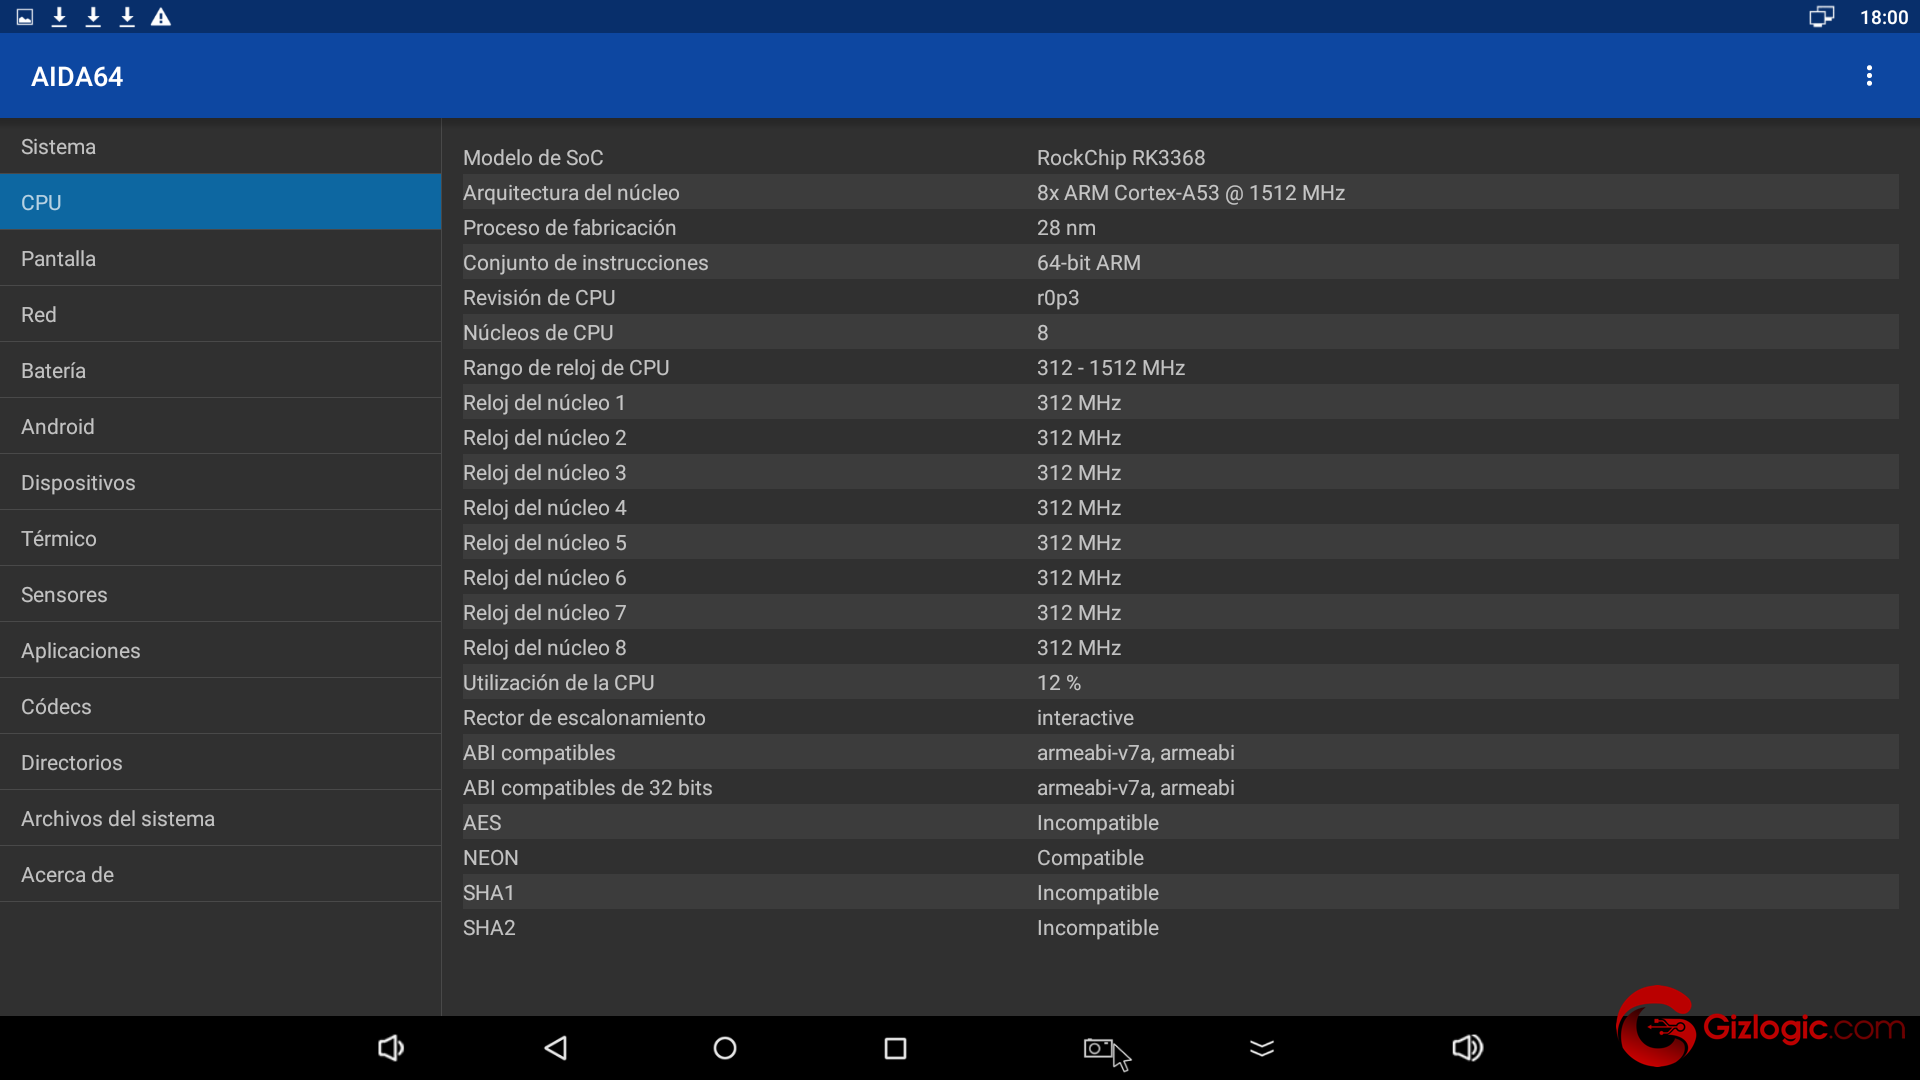Open the Sensores section

(x=220, y=594)
